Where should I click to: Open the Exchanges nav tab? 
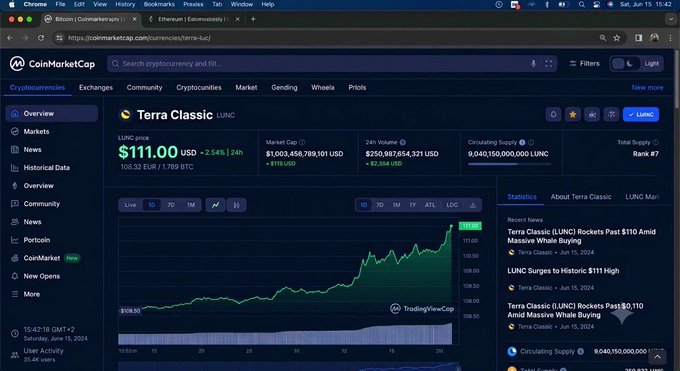(96, 87)
